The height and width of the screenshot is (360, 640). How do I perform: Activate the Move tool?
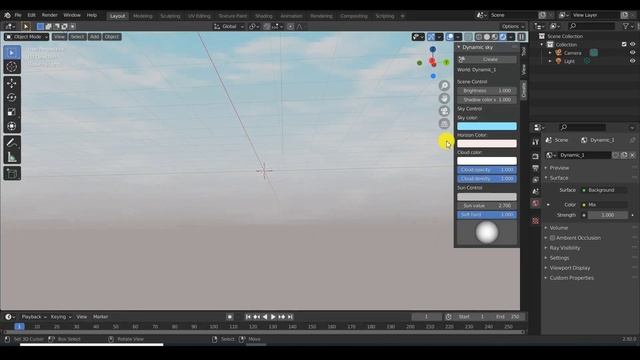(12, 83)
